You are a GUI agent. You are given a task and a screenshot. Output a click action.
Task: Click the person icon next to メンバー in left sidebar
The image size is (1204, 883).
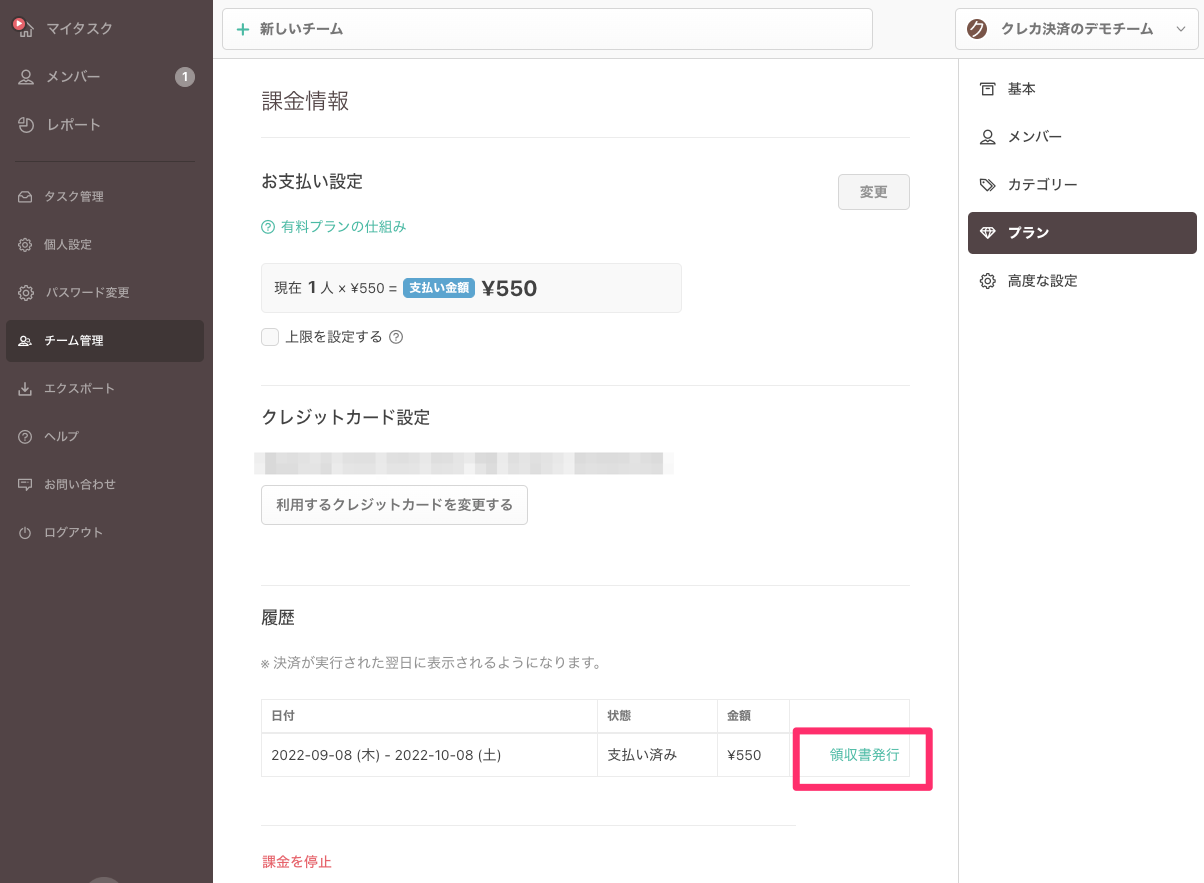point(26,77)
